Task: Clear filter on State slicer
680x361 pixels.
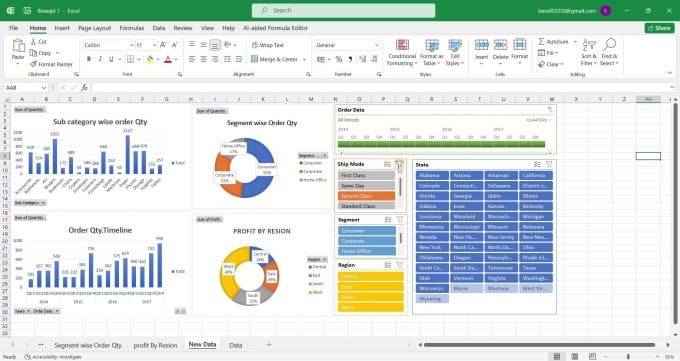Action: [549, 164]
